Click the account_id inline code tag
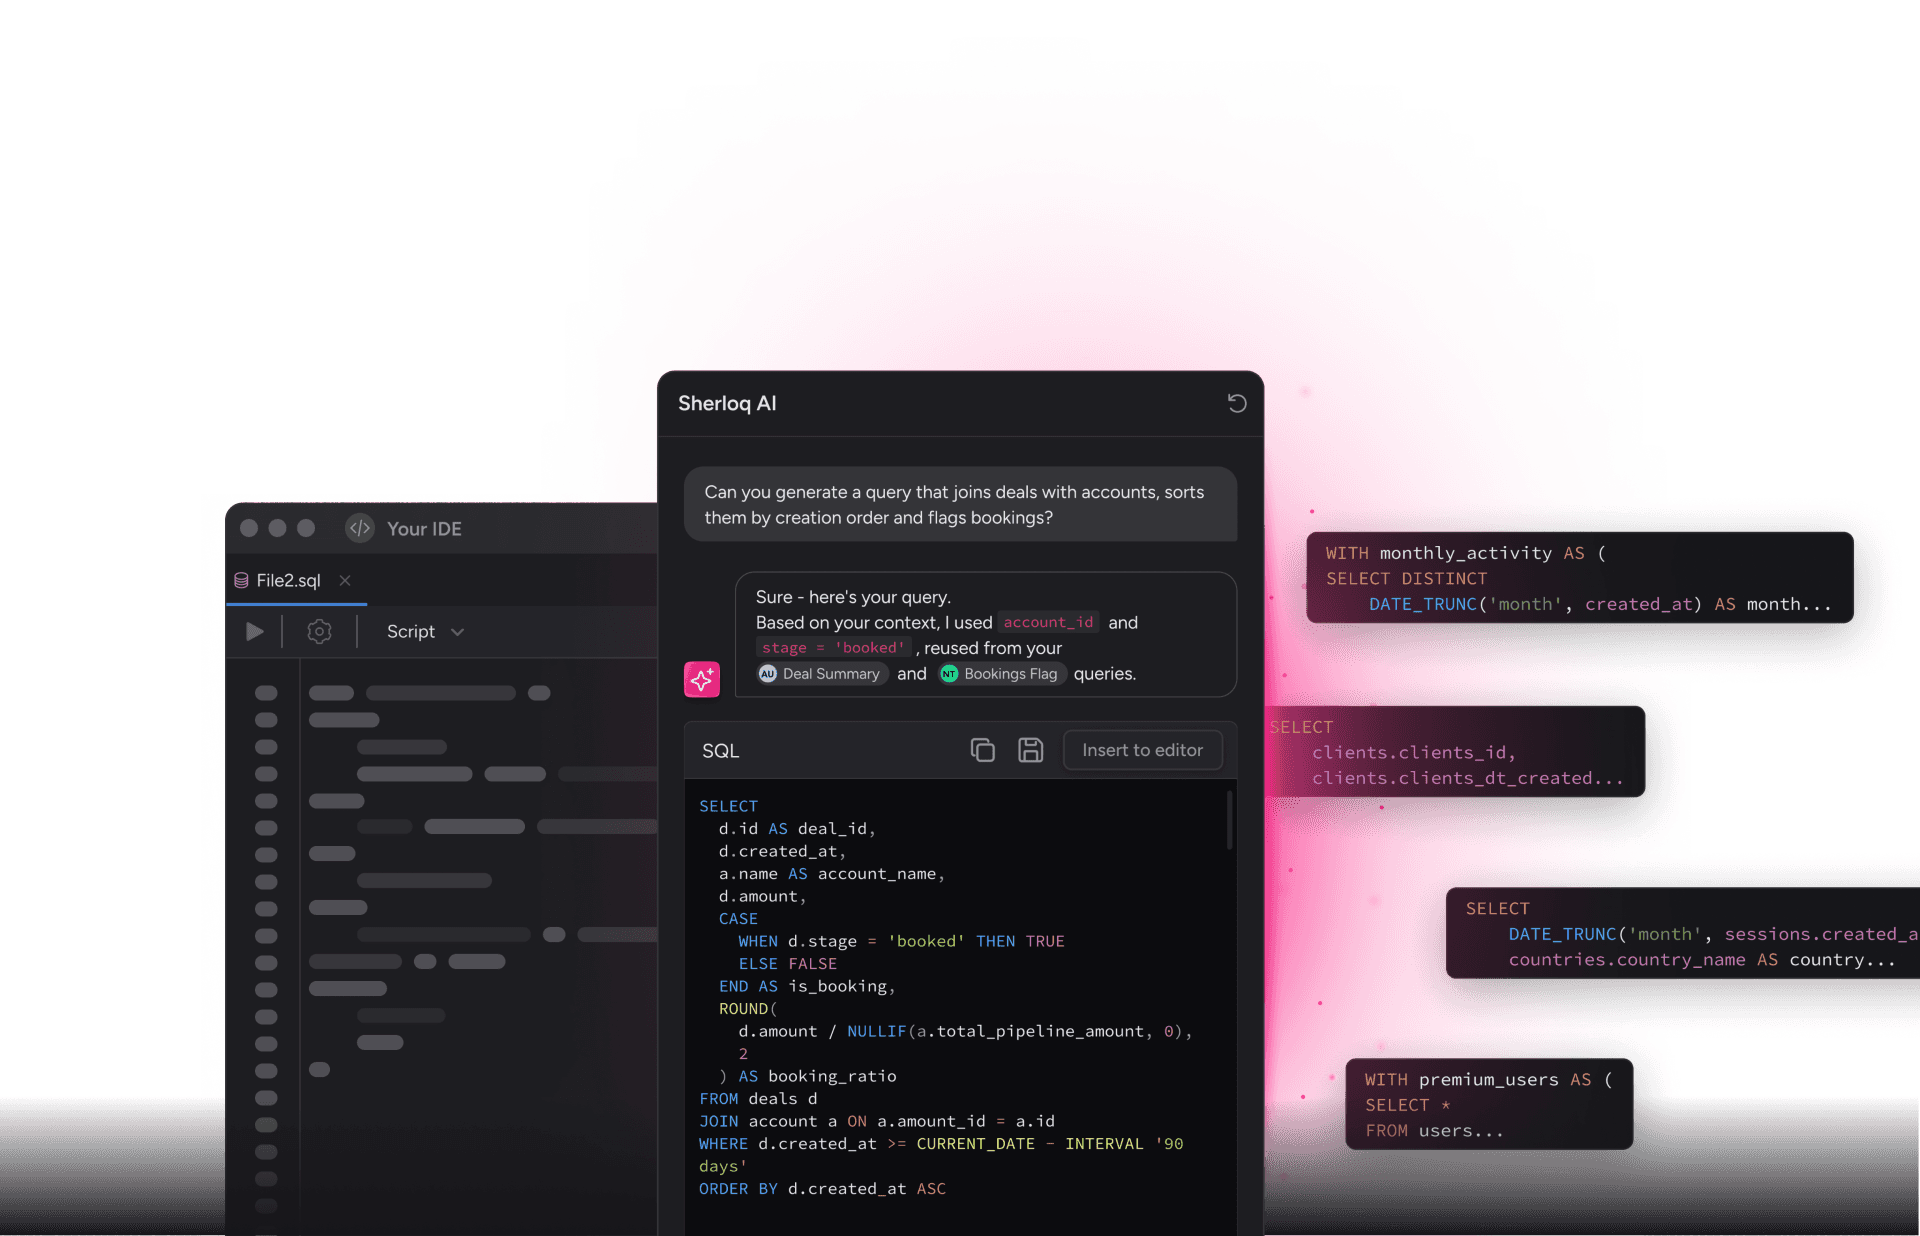The image size is (1920, 1236). tap(1048, 622)
